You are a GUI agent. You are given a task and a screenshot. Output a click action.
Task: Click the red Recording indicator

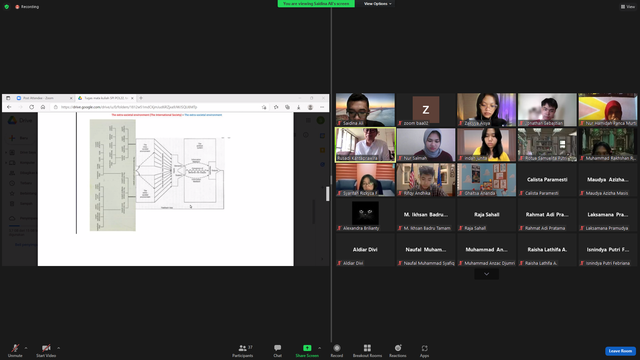(27, 7)
